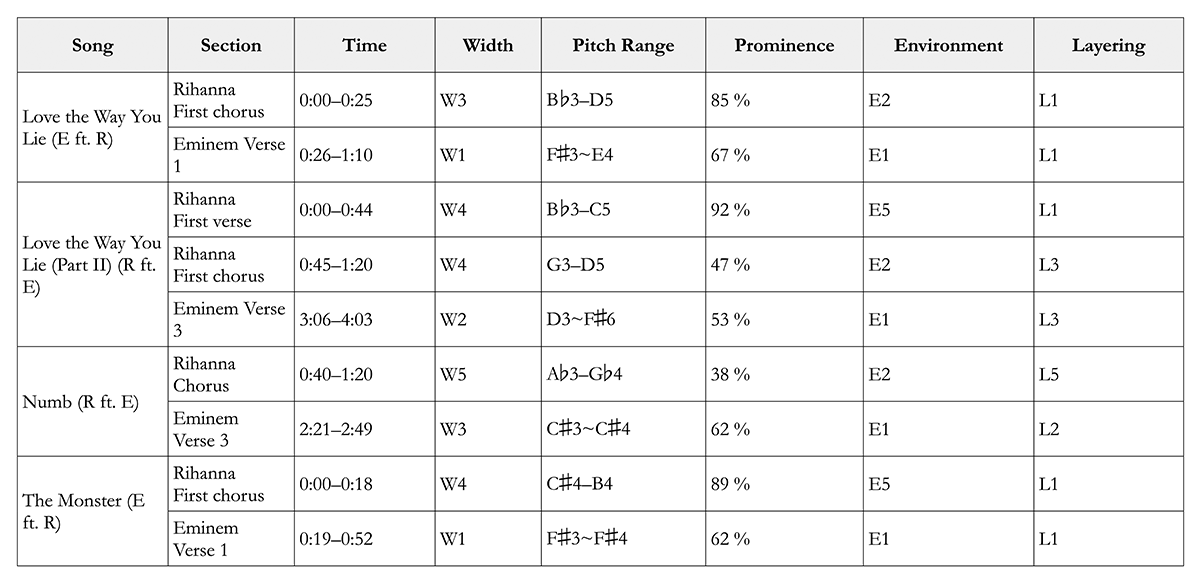Image resolution: width=1200 pixels, height=585 pixels.
Task: Click the Layering column header
Action: tap(1108, 45)
